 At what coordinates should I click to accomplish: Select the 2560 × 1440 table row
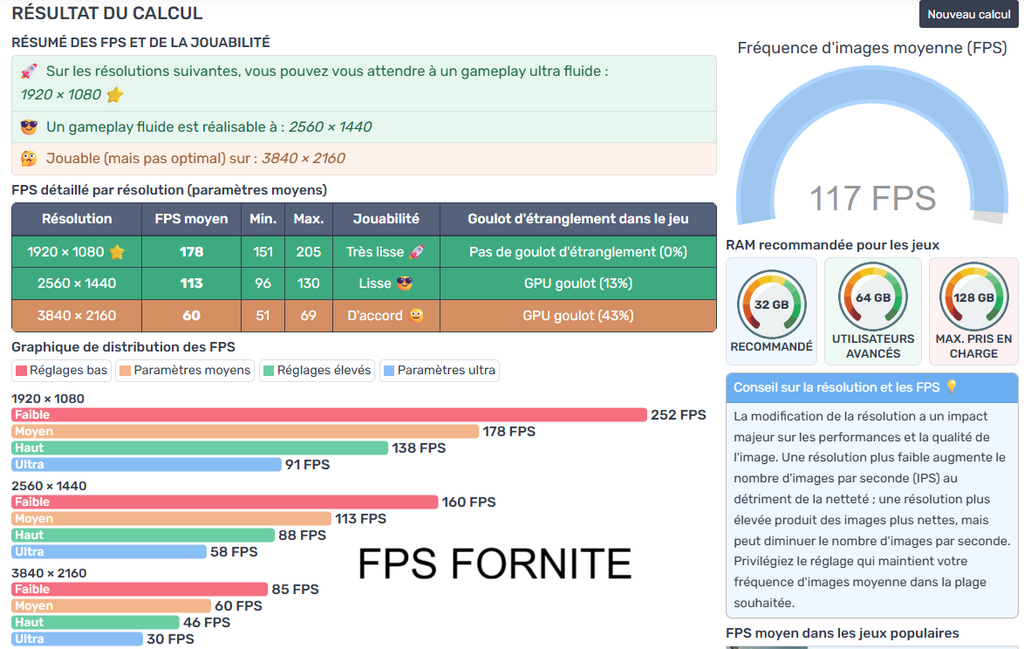coord(363,283)
